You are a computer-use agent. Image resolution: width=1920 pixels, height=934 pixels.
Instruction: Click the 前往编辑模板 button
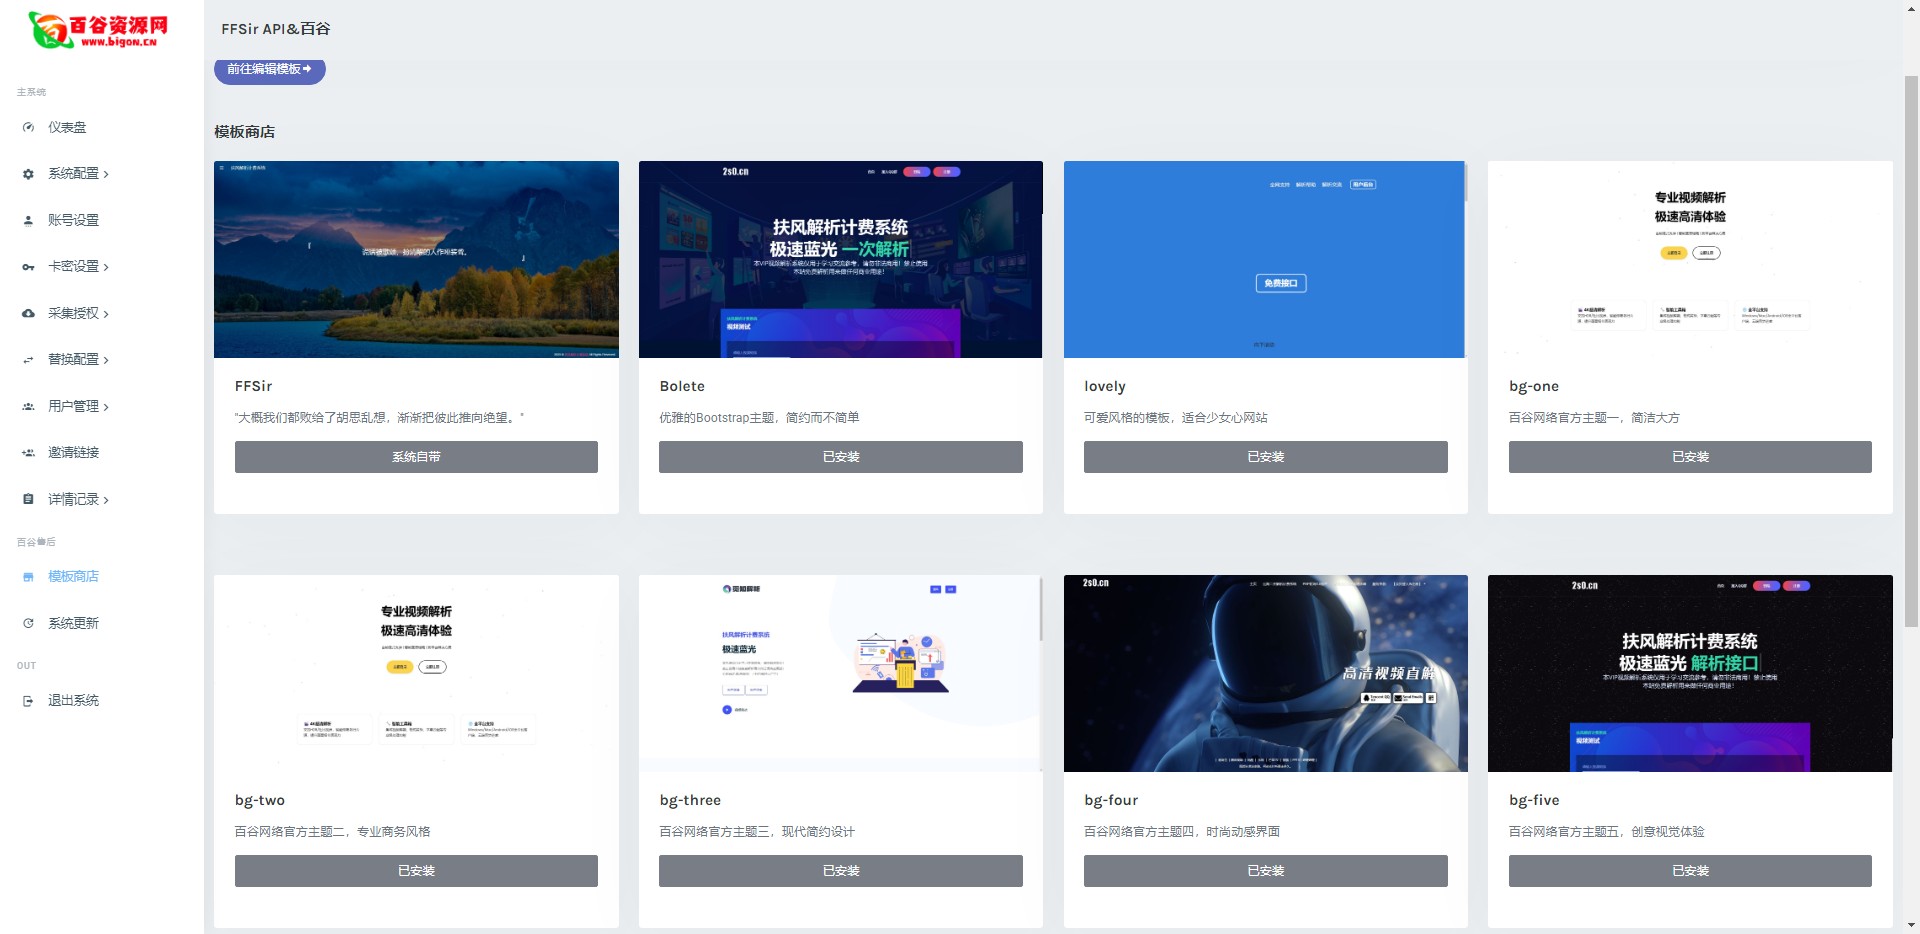pyautogui.click(x=269, y=71)
